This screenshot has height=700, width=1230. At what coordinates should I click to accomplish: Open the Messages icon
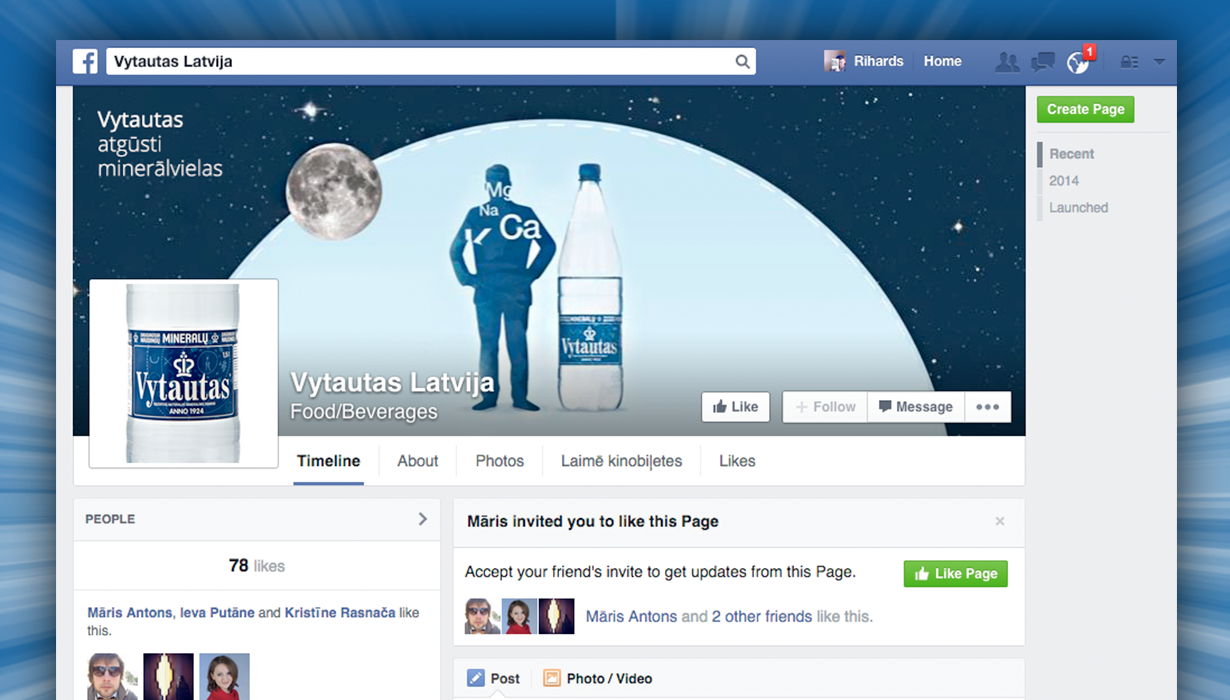coord(1043,61)
